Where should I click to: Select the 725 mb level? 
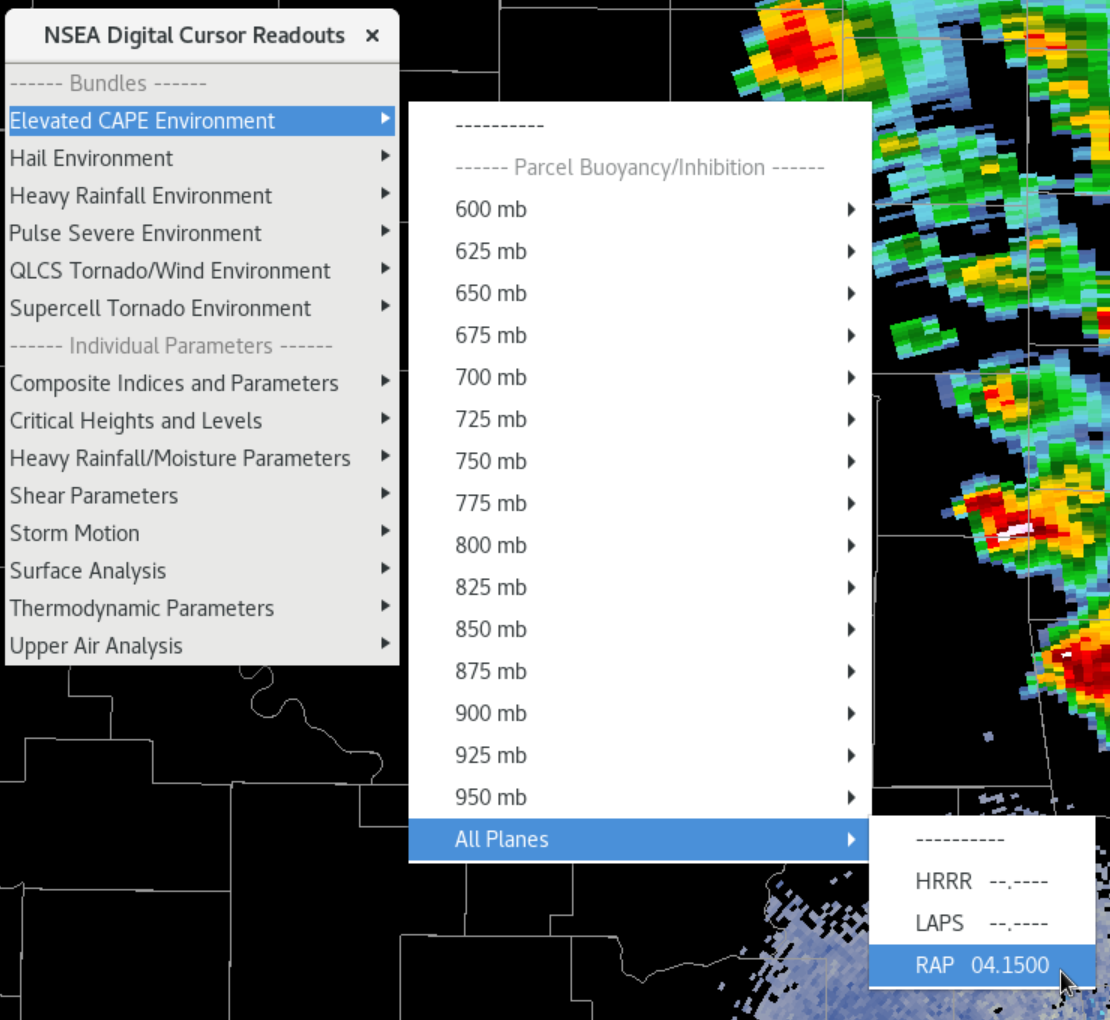[x=639, y=419]
